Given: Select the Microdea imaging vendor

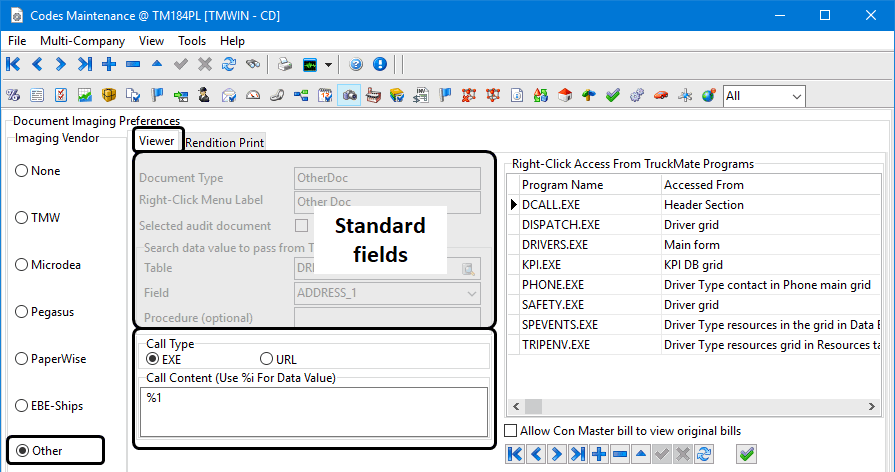Looking at the screenshot, I should (x=22, y=265).
